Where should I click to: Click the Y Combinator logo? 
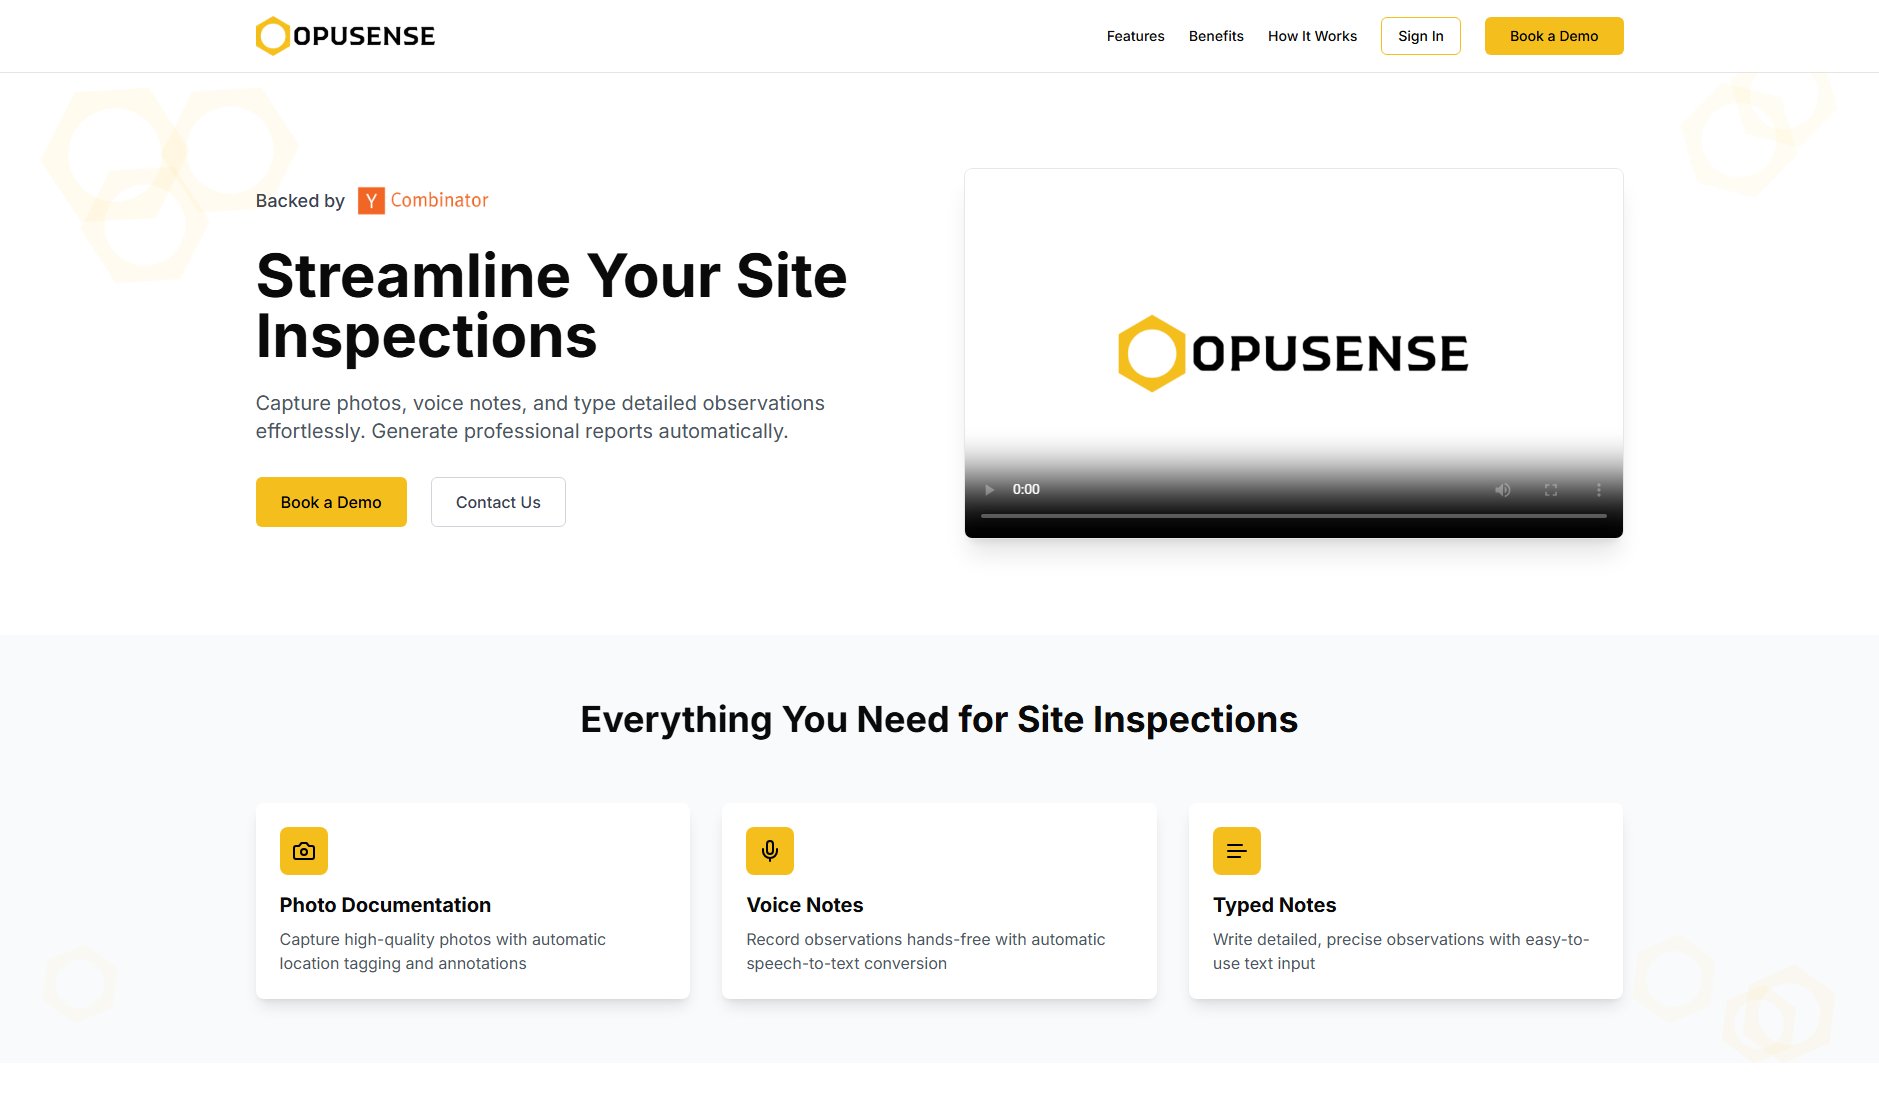coord(370,200)
